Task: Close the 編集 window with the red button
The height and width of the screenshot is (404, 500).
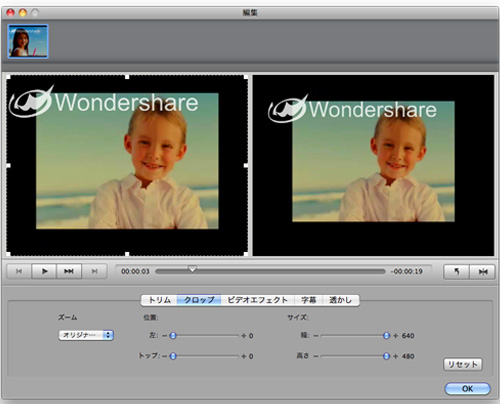Action: click(x=11, y=13)
